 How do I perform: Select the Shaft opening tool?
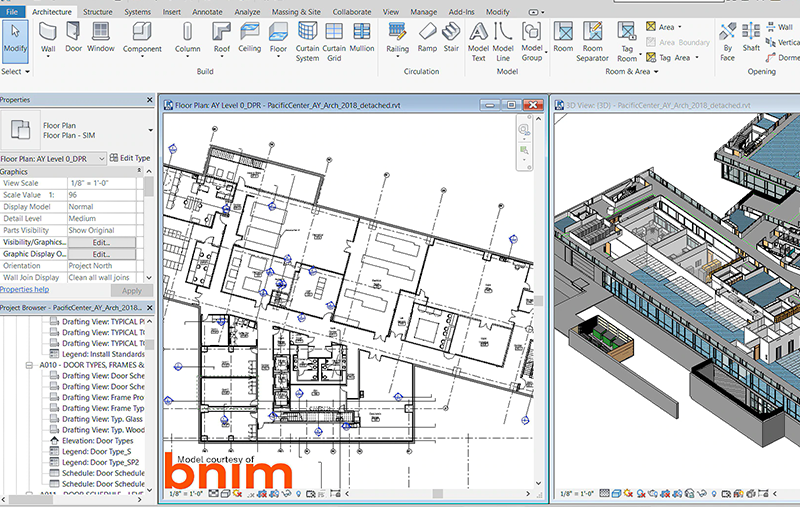click(x=751, y=38)
